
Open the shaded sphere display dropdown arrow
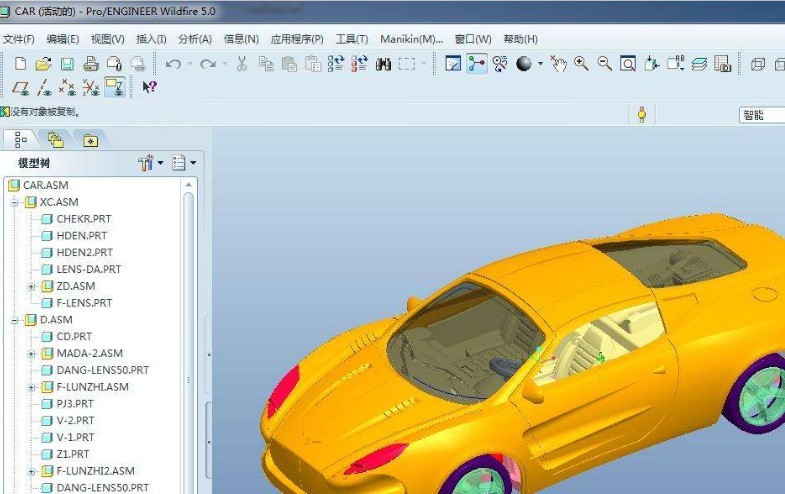point(541,64)
